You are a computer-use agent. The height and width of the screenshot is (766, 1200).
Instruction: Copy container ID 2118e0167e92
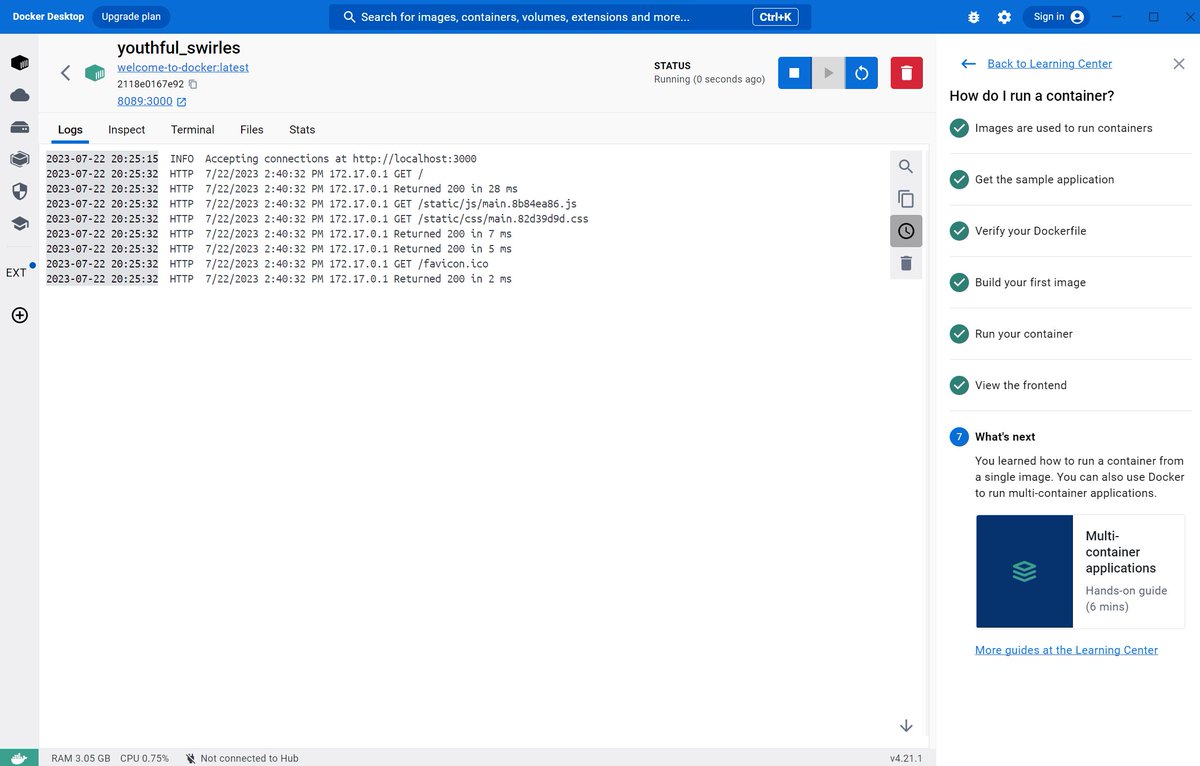pyautogui.click(x=193, y=84)
